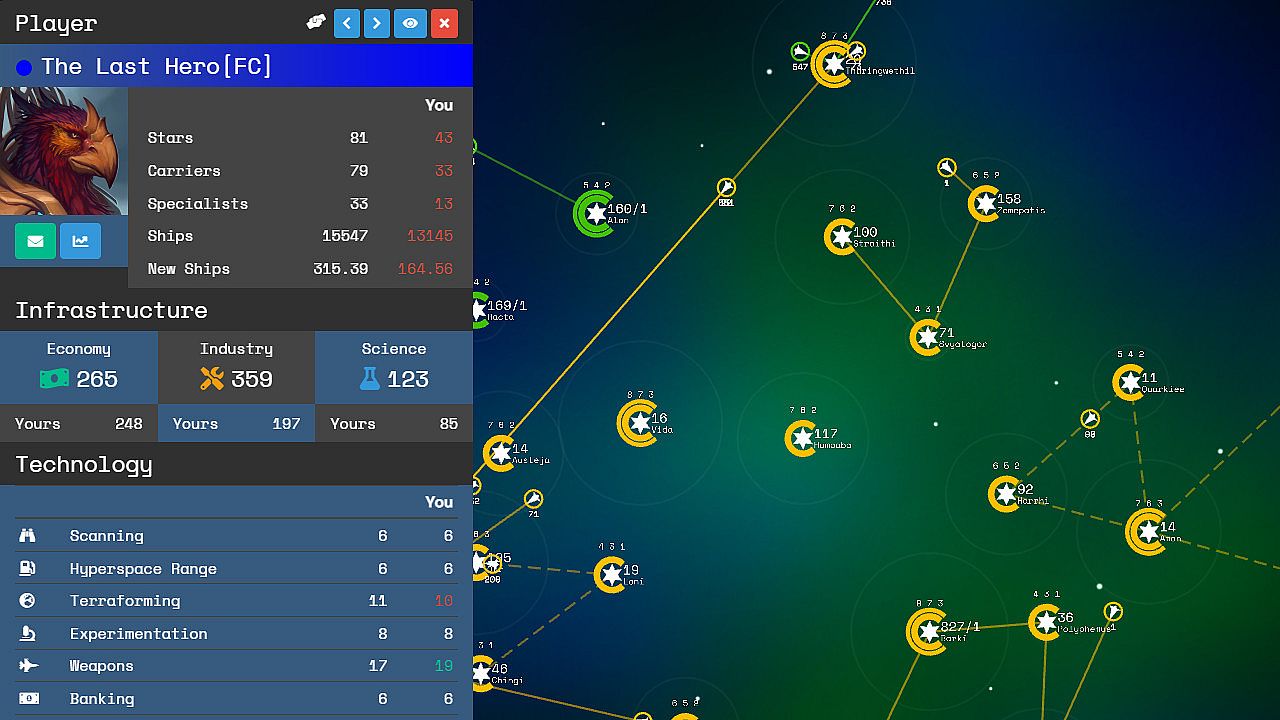Click the Stars value '81'

click(x=359, y=138)
